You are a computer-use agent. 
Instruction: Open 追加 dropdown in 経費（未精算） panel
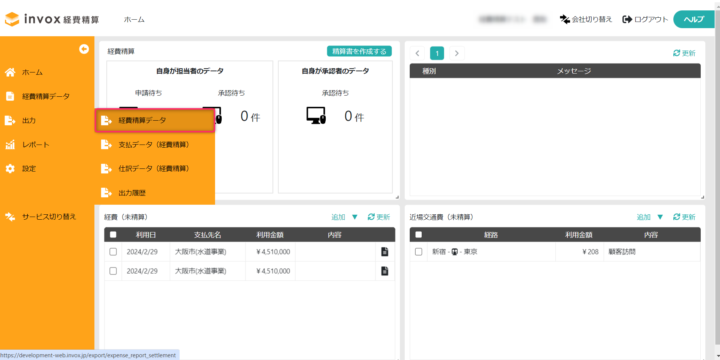(344, 217)
